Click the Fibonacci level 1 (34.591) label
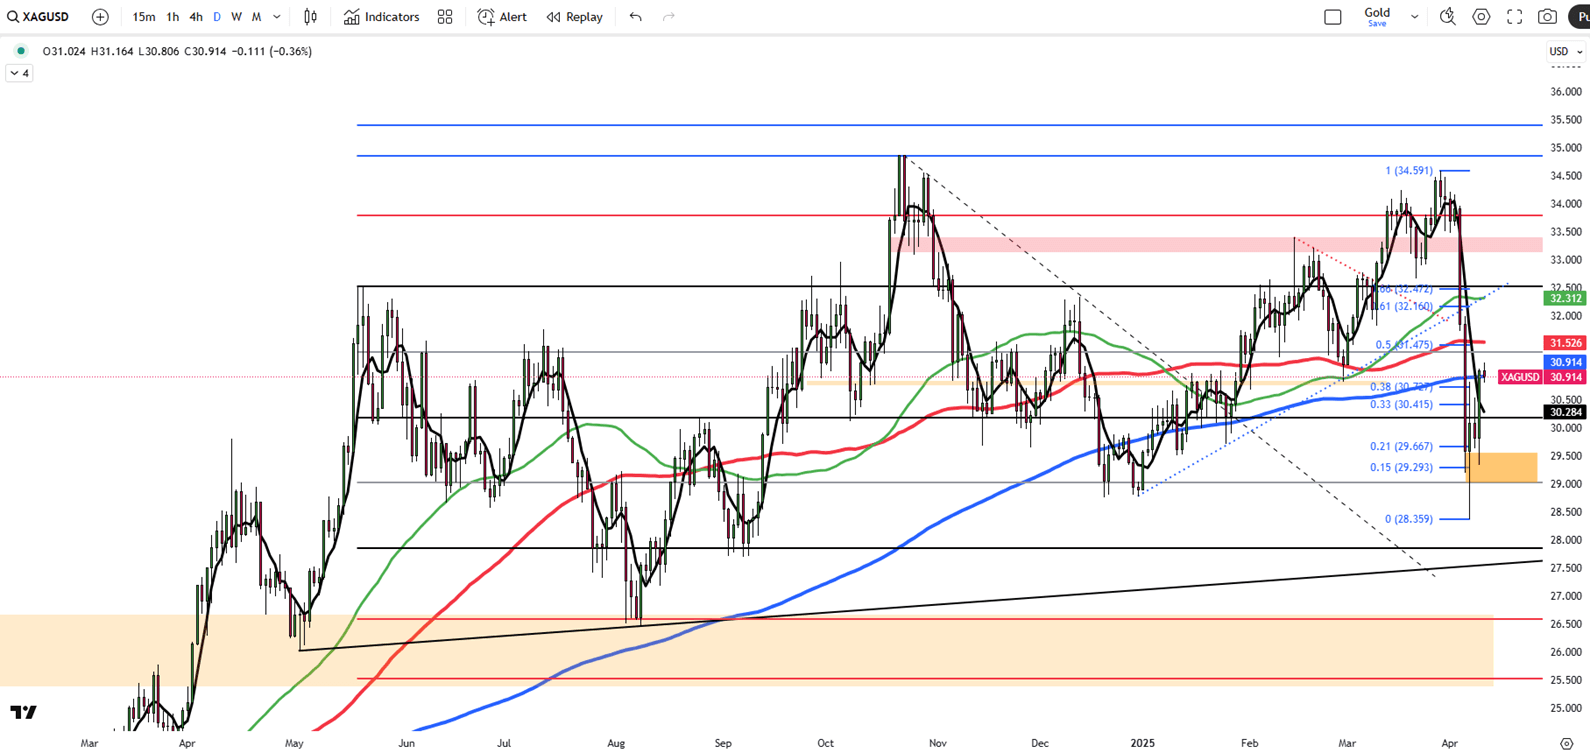The width and height of the screenshot is (1590, 753). tap(1409, 171)
